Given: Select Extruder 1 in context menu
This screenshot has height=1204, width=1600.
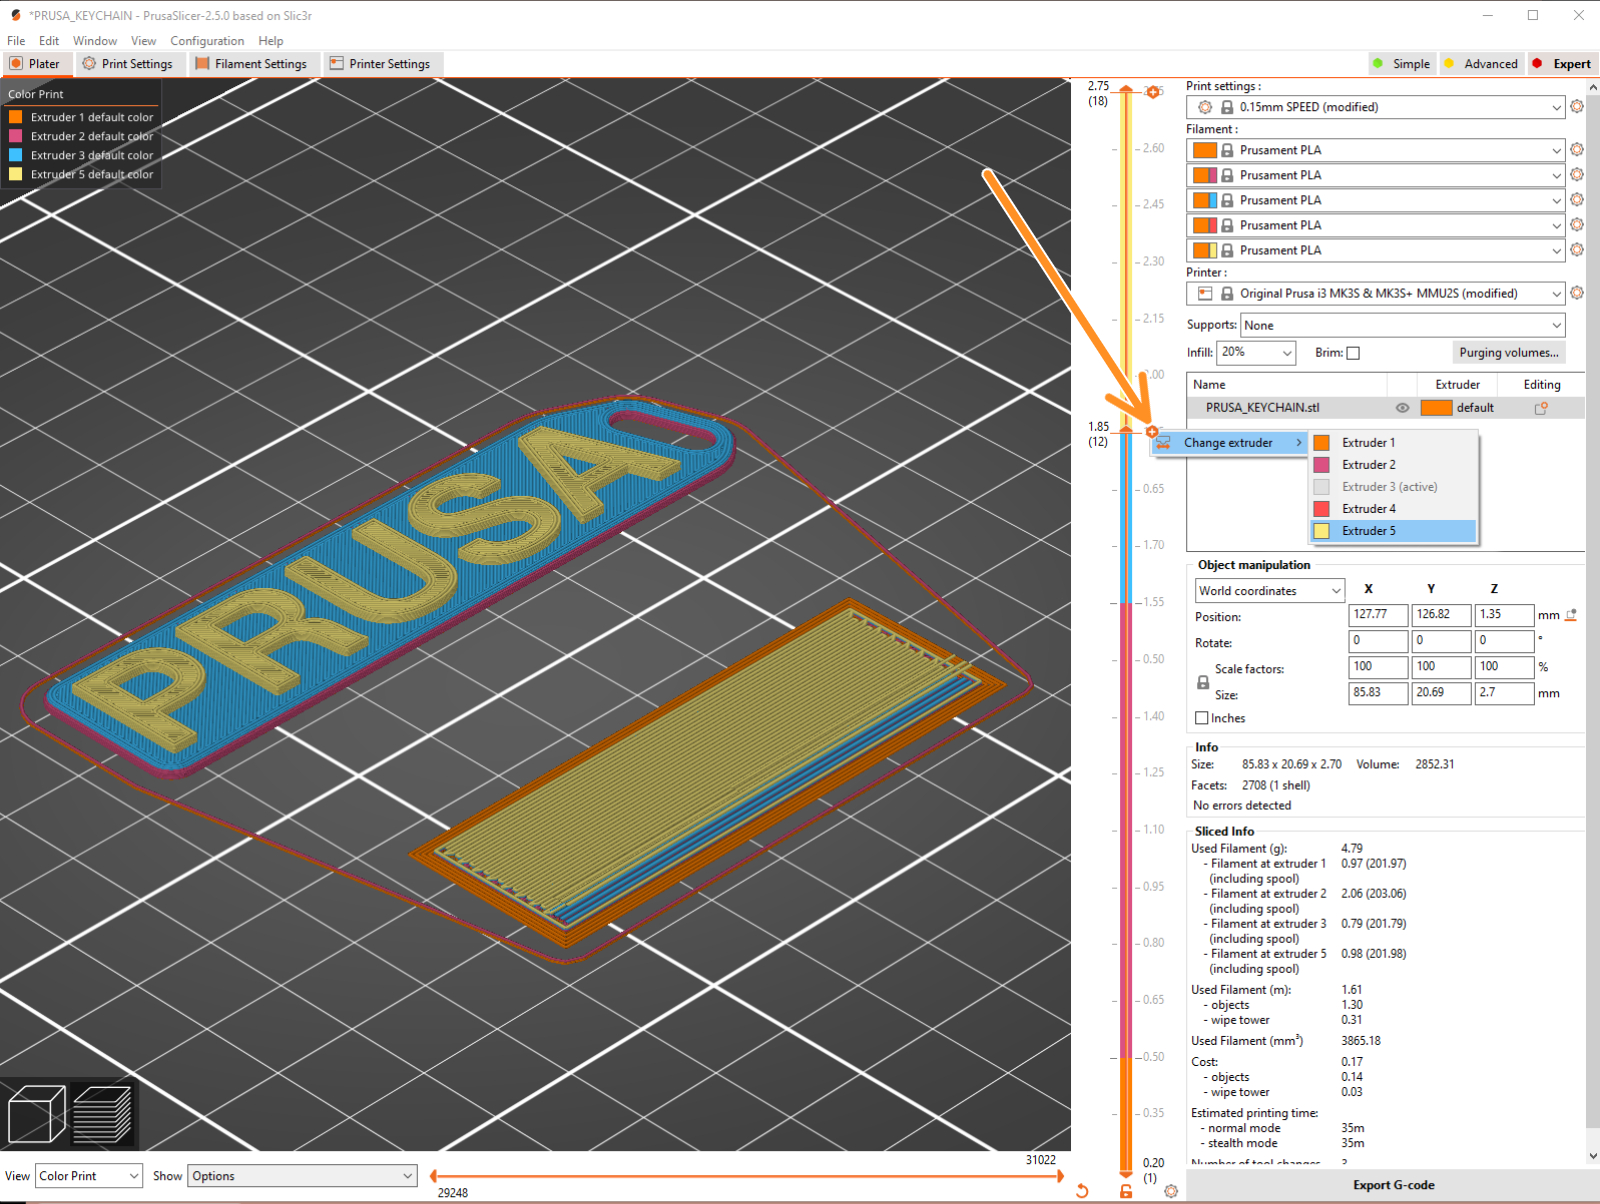Looking at the screenshot, I should 1393,443.
